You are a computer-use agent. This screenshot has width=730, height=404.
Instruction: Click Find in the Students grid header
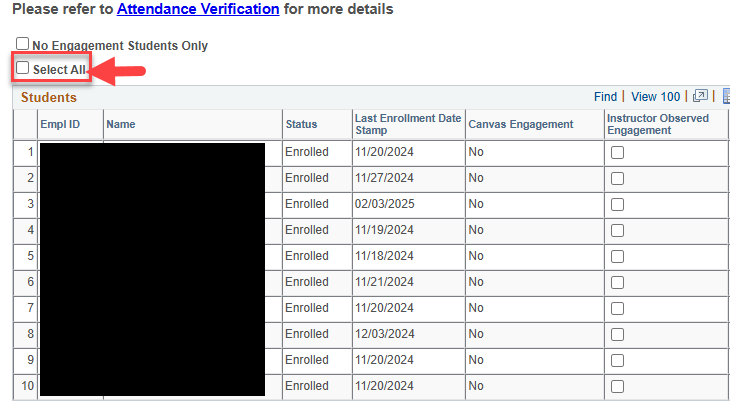coord(605,97)
